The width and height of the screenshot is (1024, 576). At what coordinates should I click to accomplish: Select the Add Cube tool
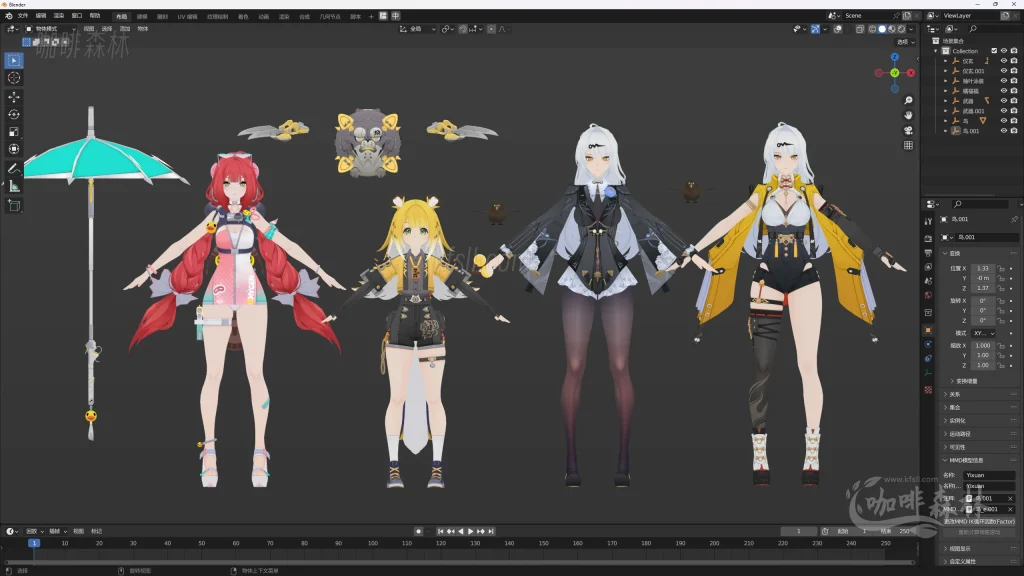[14, 206]
